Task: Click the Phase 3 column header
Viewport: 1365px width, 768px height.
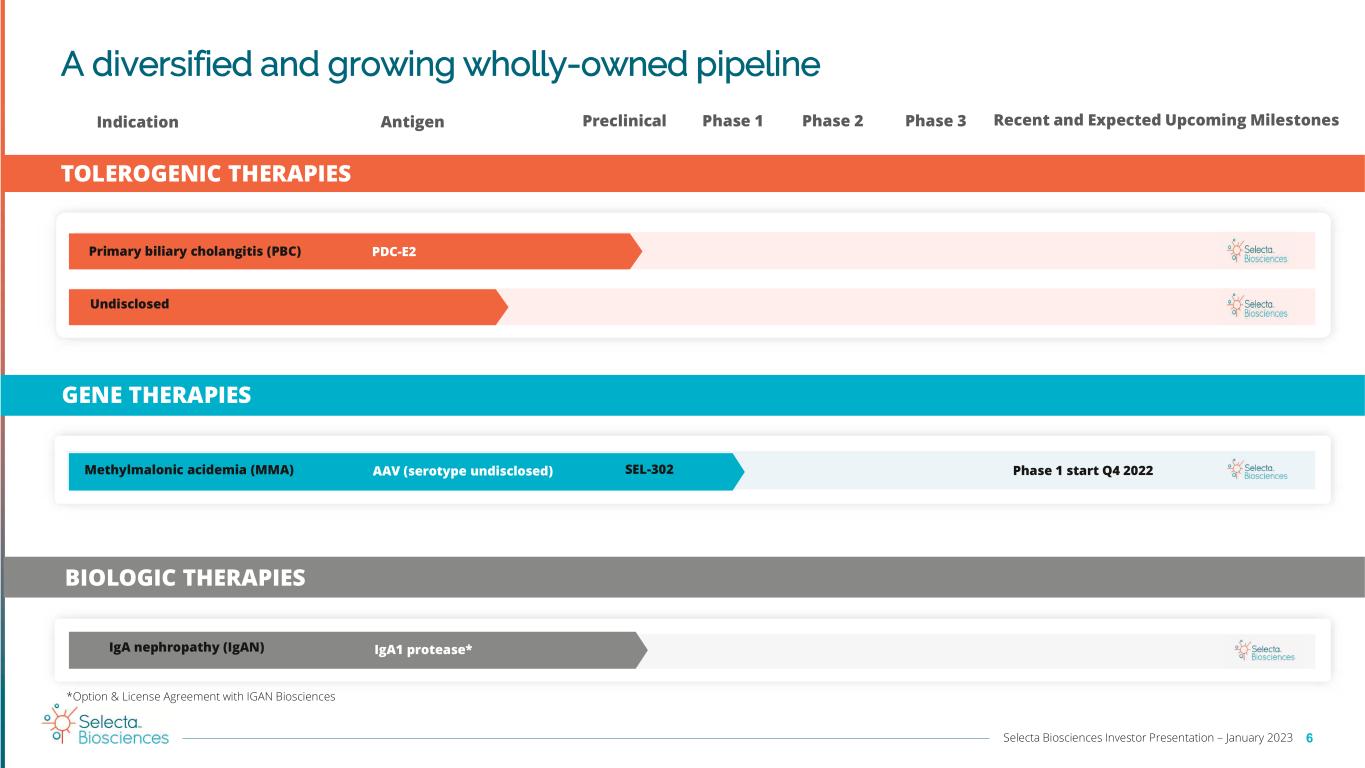Action: (x=935, y=121)
